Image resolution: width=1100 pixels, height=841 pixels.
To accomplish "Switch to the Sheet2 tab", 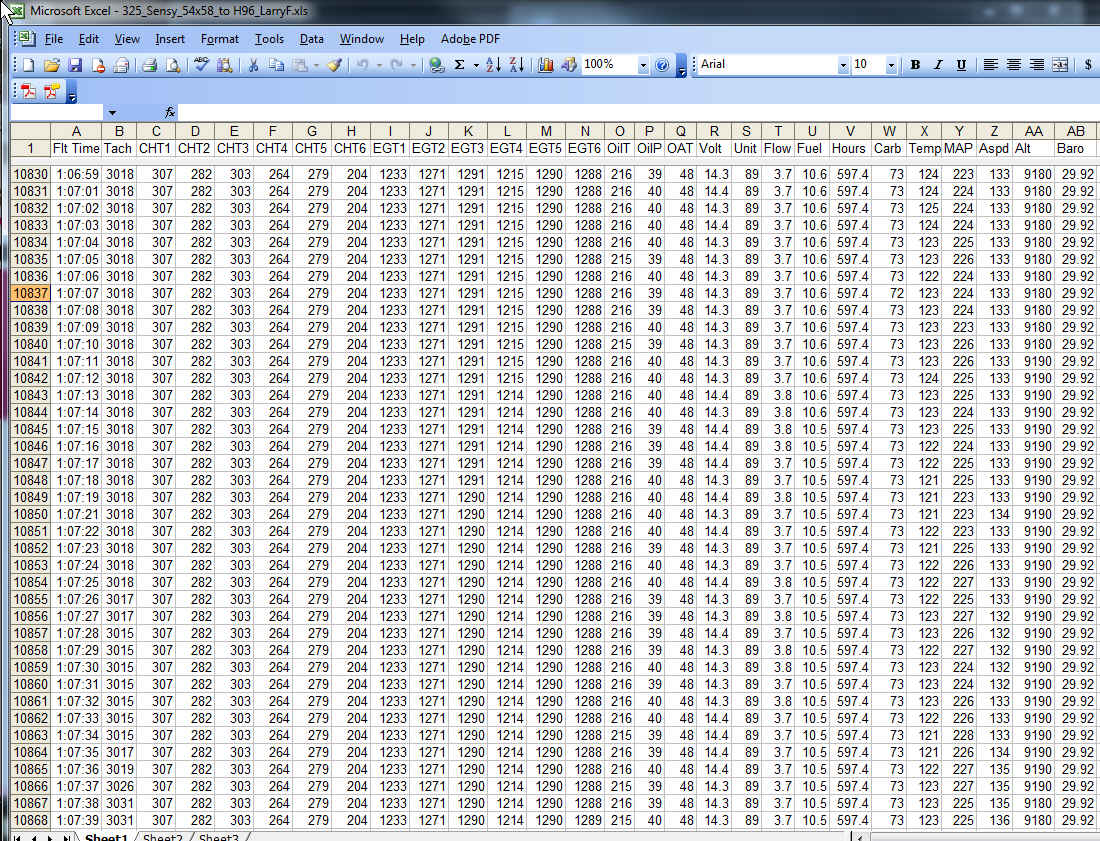I will pos(162,837).
